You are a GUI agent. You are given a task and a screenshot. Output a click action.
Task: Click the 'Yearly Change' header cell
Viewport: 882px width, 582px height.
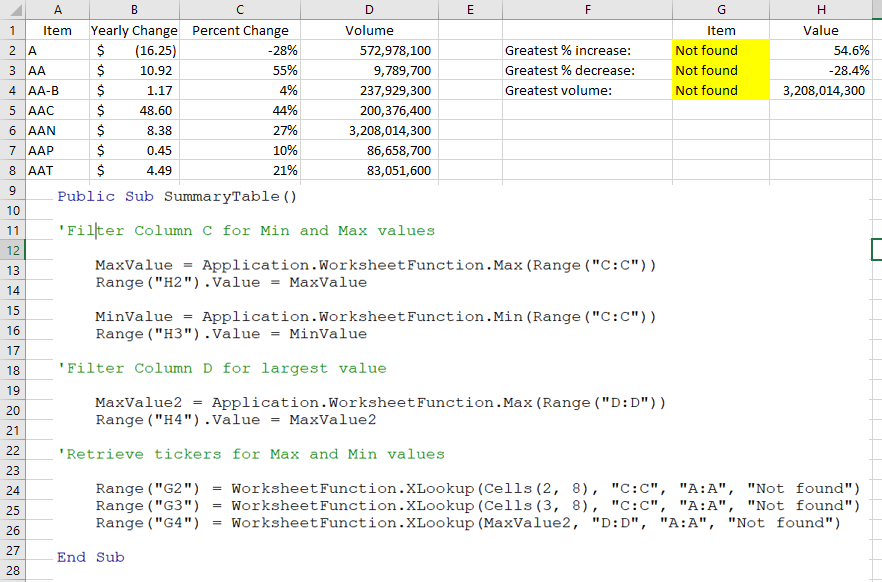(133, 30)
